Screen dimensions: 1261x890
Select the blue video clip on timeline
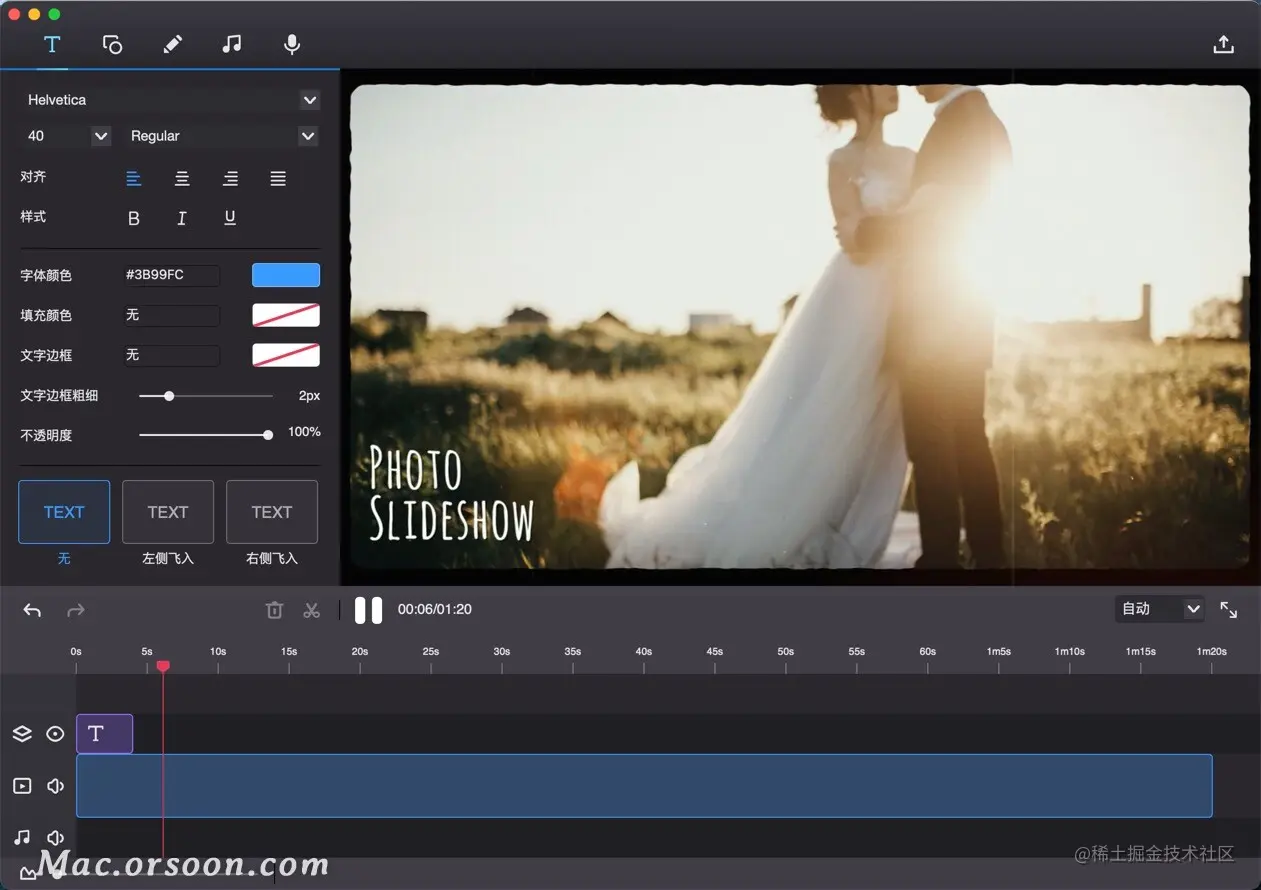(x=644, y=786)
